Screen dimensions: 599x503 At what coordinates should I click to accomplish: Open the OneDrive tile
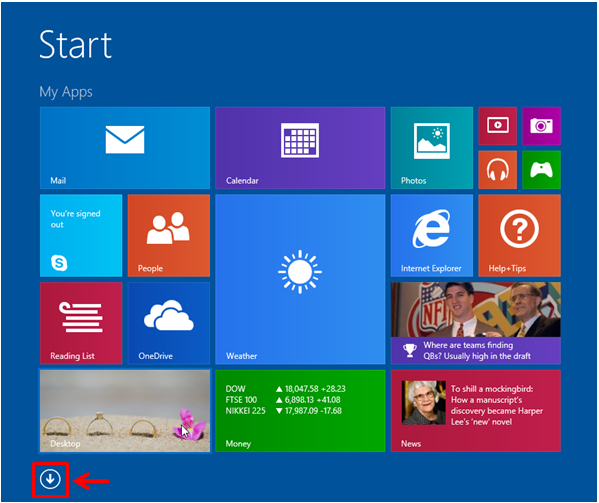(x=169, y=323)
